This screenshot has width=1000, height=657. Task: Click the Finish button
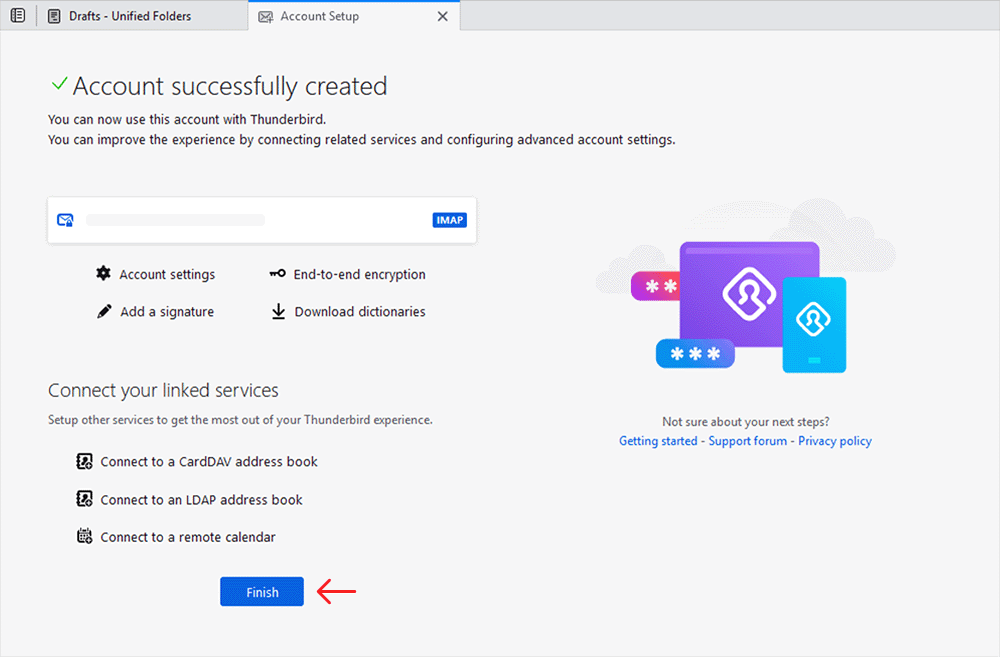tap(261, 591)
